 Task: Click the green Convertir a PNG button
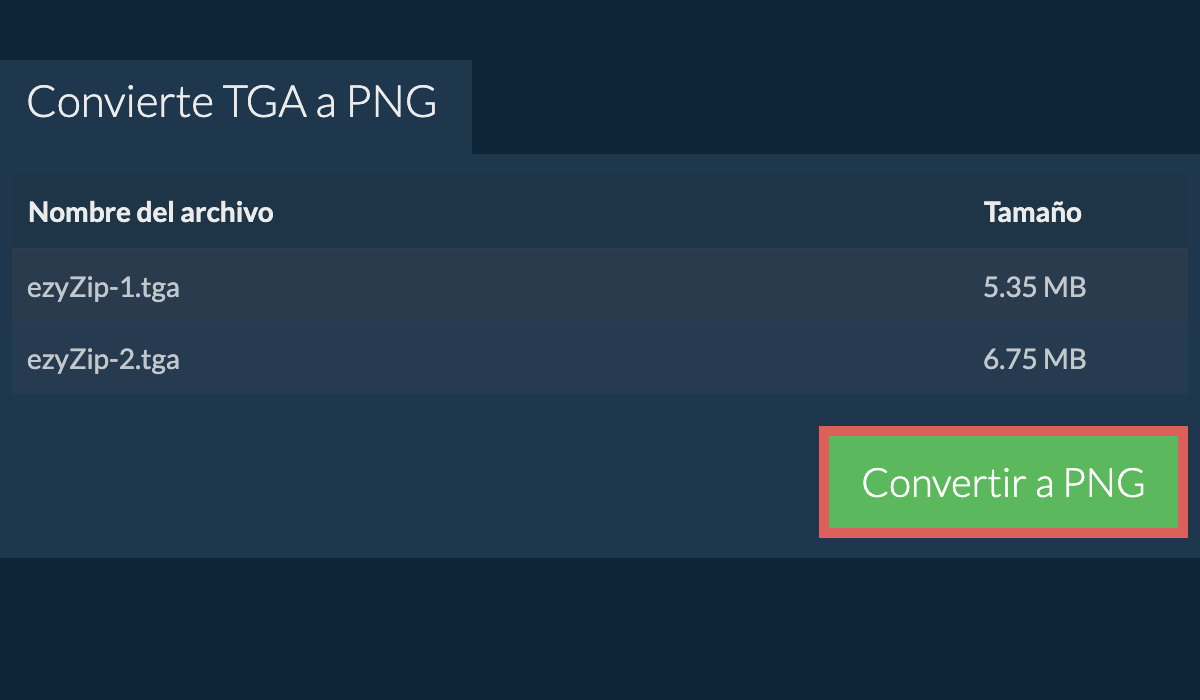pos(1003,482)
